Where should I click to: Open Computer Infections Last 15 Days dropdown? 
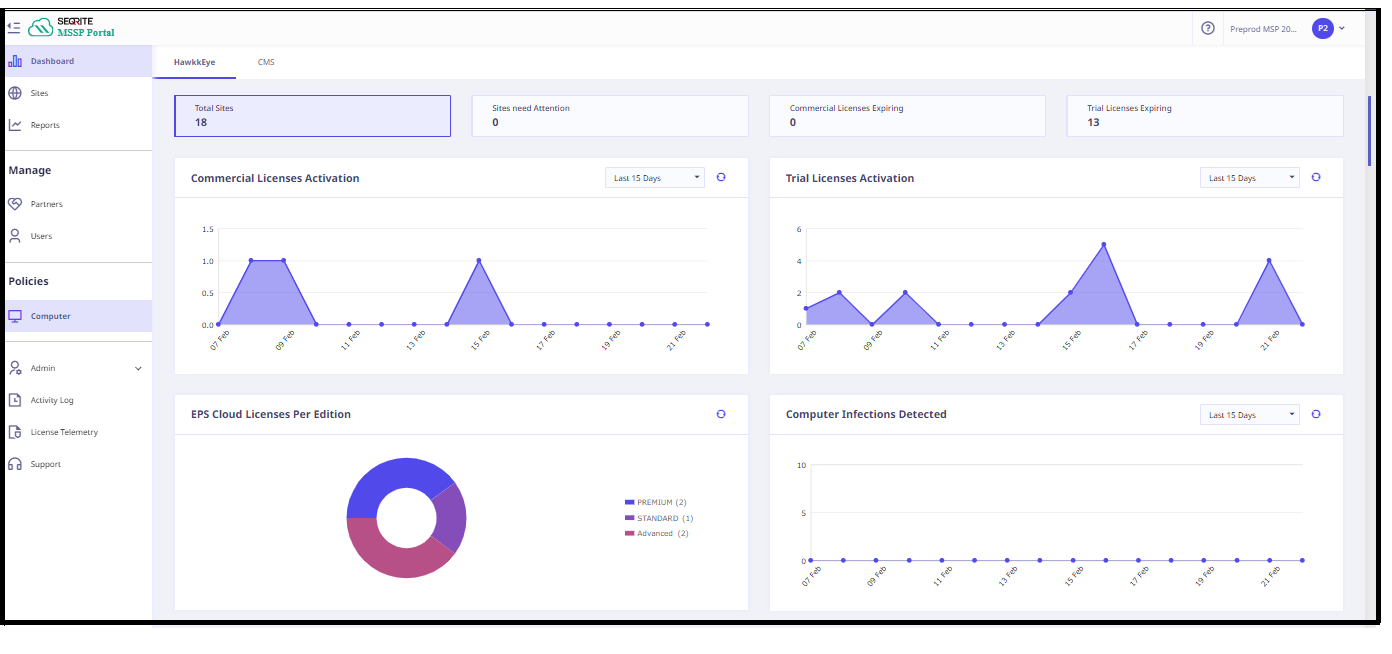click(x=1250, y=415)
